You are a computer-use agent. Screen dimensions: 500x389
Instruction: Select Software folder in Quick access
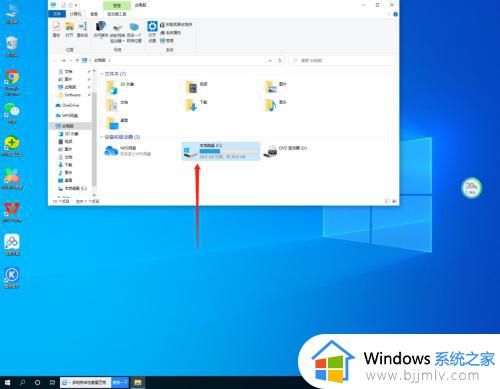(69, 95)
